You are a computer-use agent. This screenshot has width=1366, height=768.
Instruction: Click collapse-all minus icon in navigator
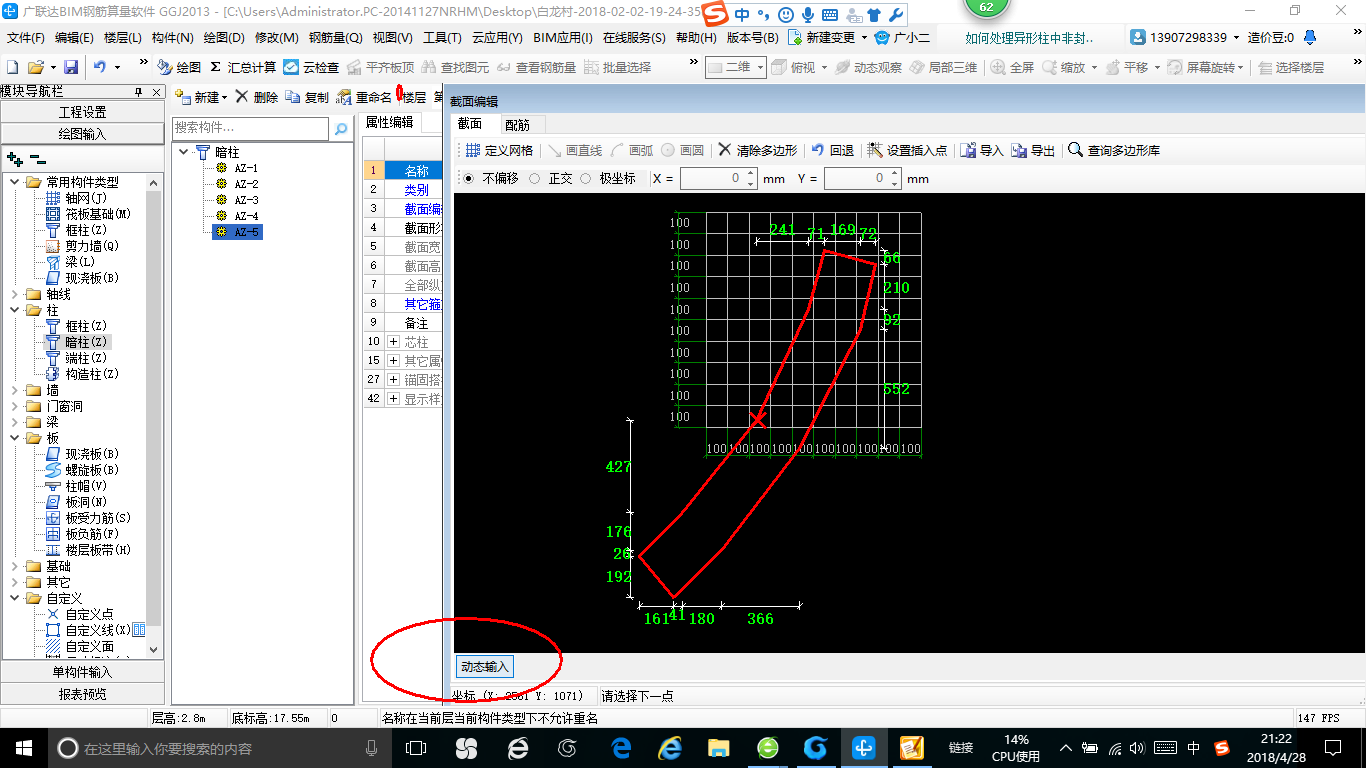tap(37, 158)
